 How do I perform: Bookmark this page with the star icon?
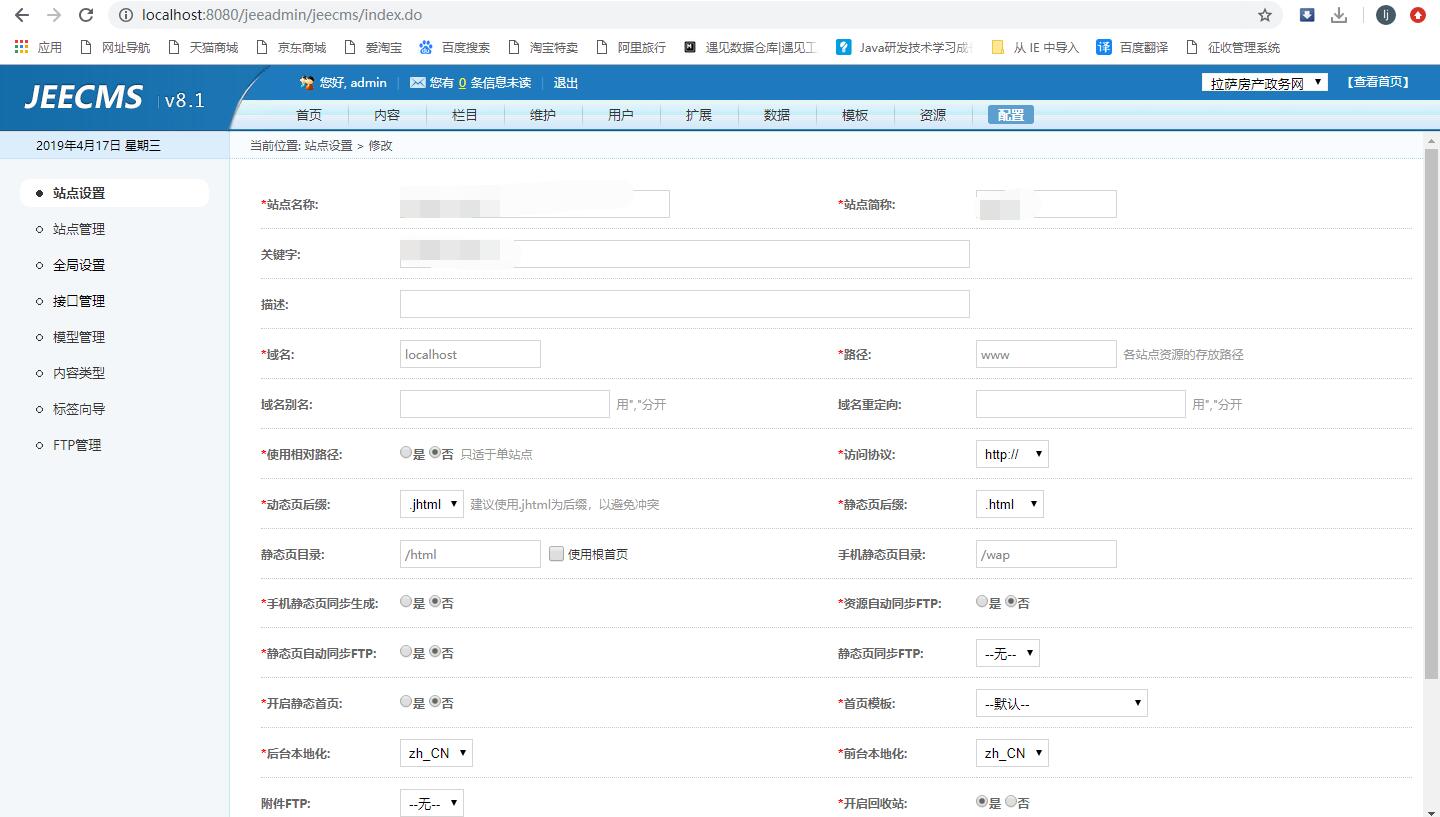point(1265,15)
